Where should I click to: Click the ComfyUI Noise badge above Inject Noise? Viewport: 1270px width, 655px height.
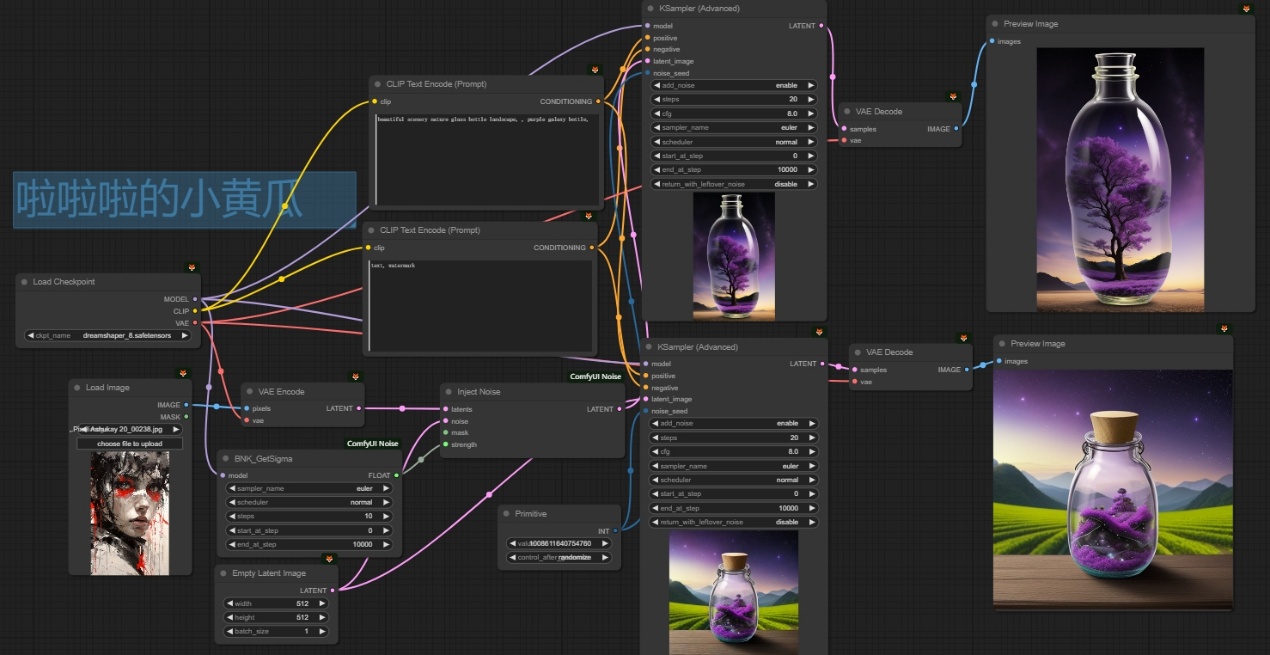pyautogui.click(x=595, y=376)
